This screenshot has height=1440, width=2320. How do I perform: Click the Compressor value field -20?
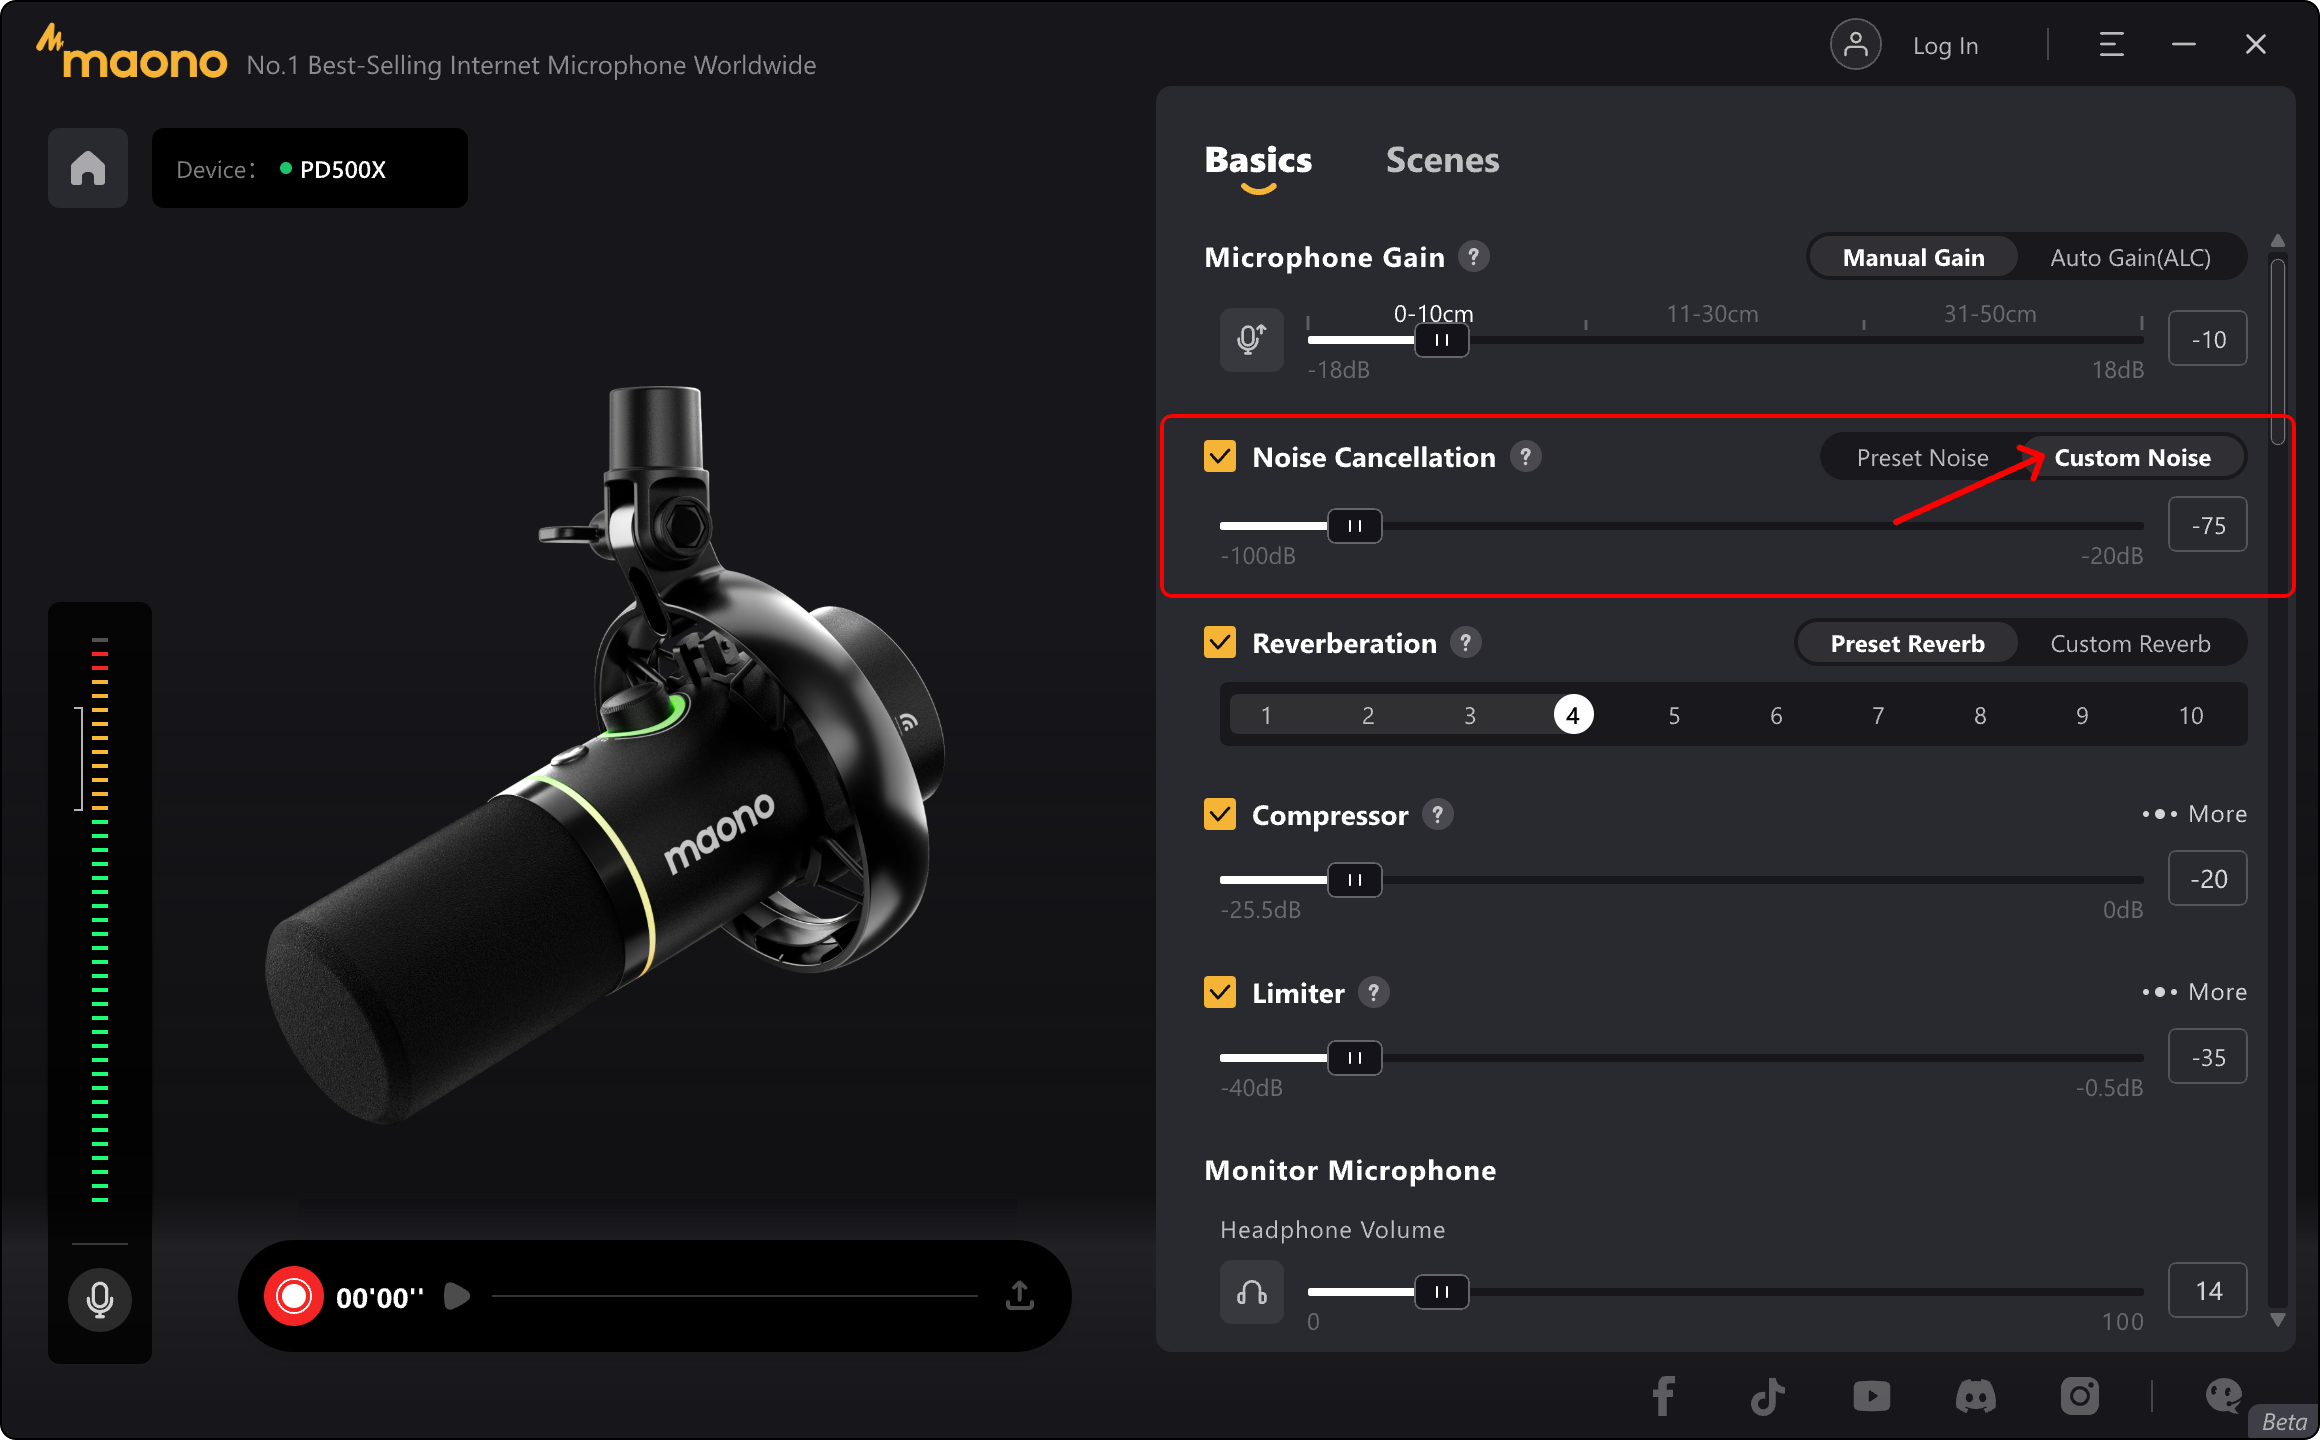[2208, 879]
